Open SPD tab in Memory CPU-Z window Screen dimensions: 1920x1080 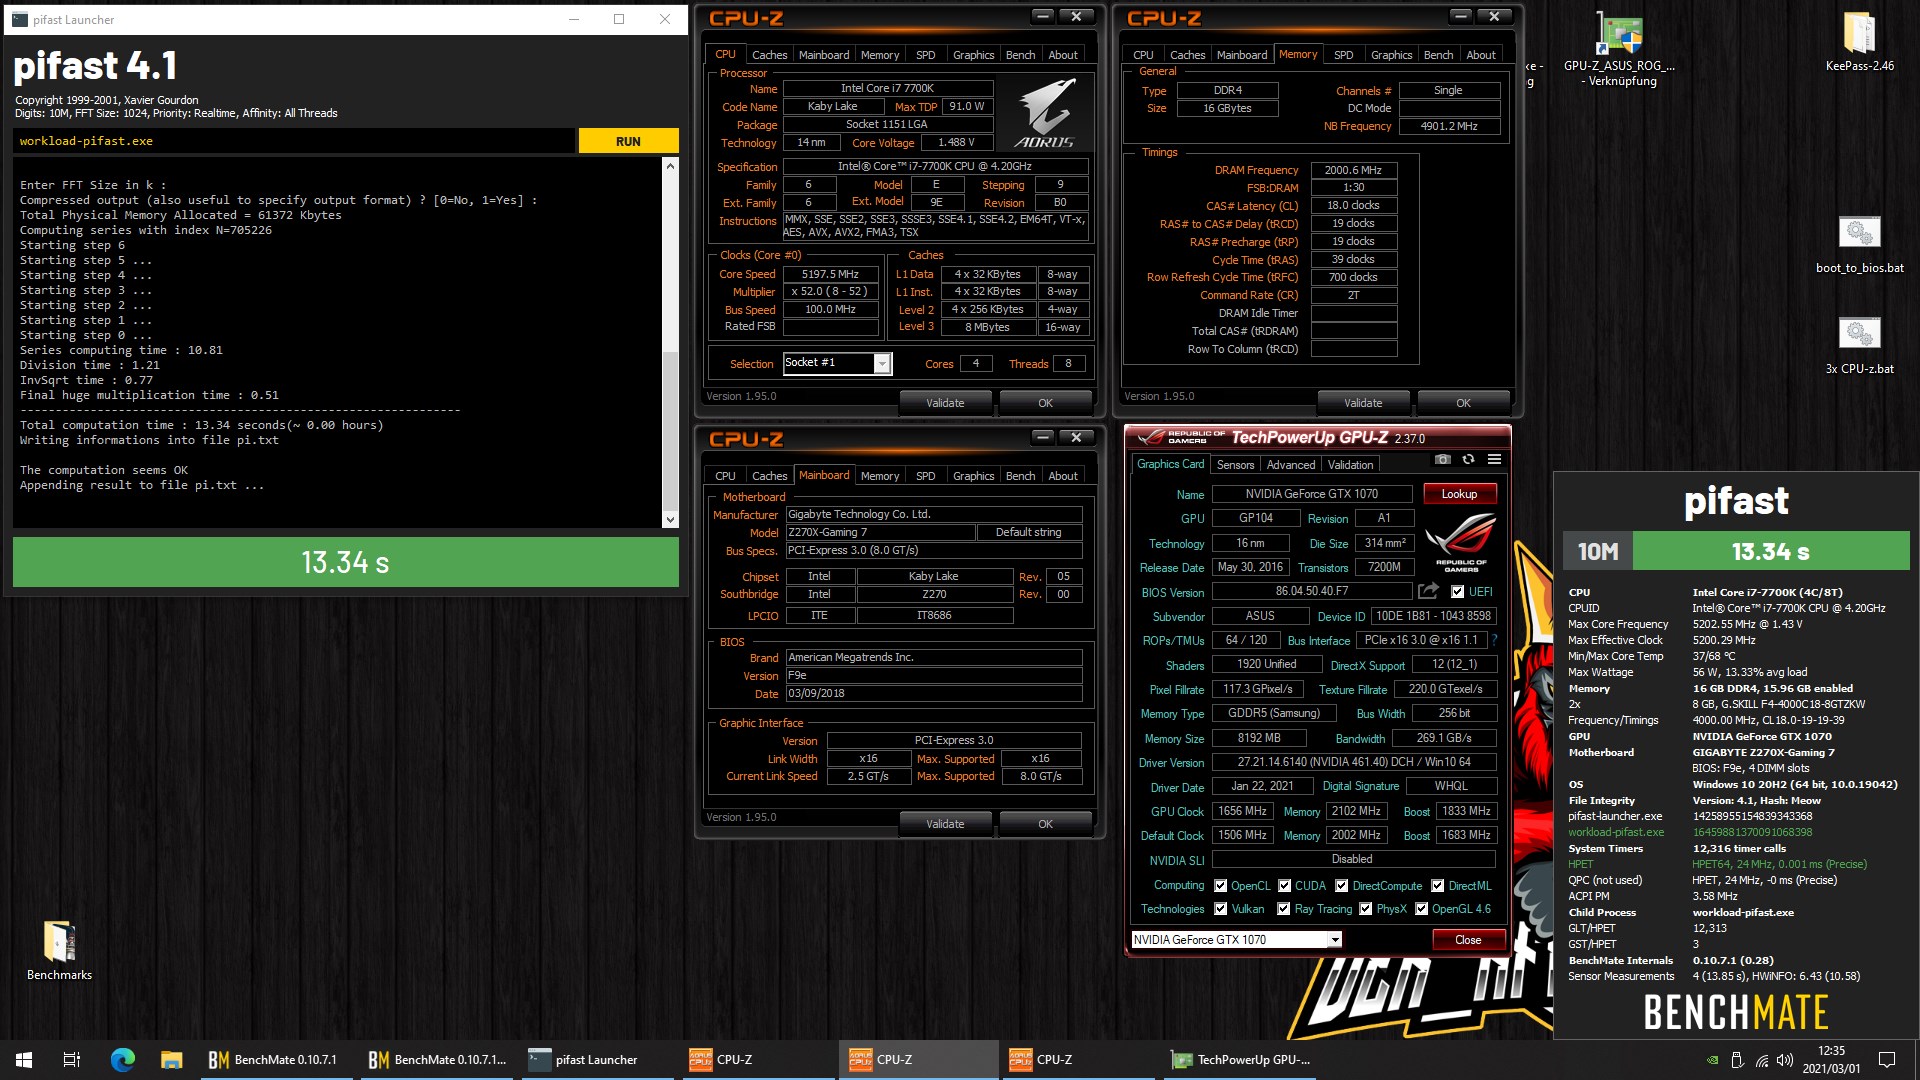1343,55
